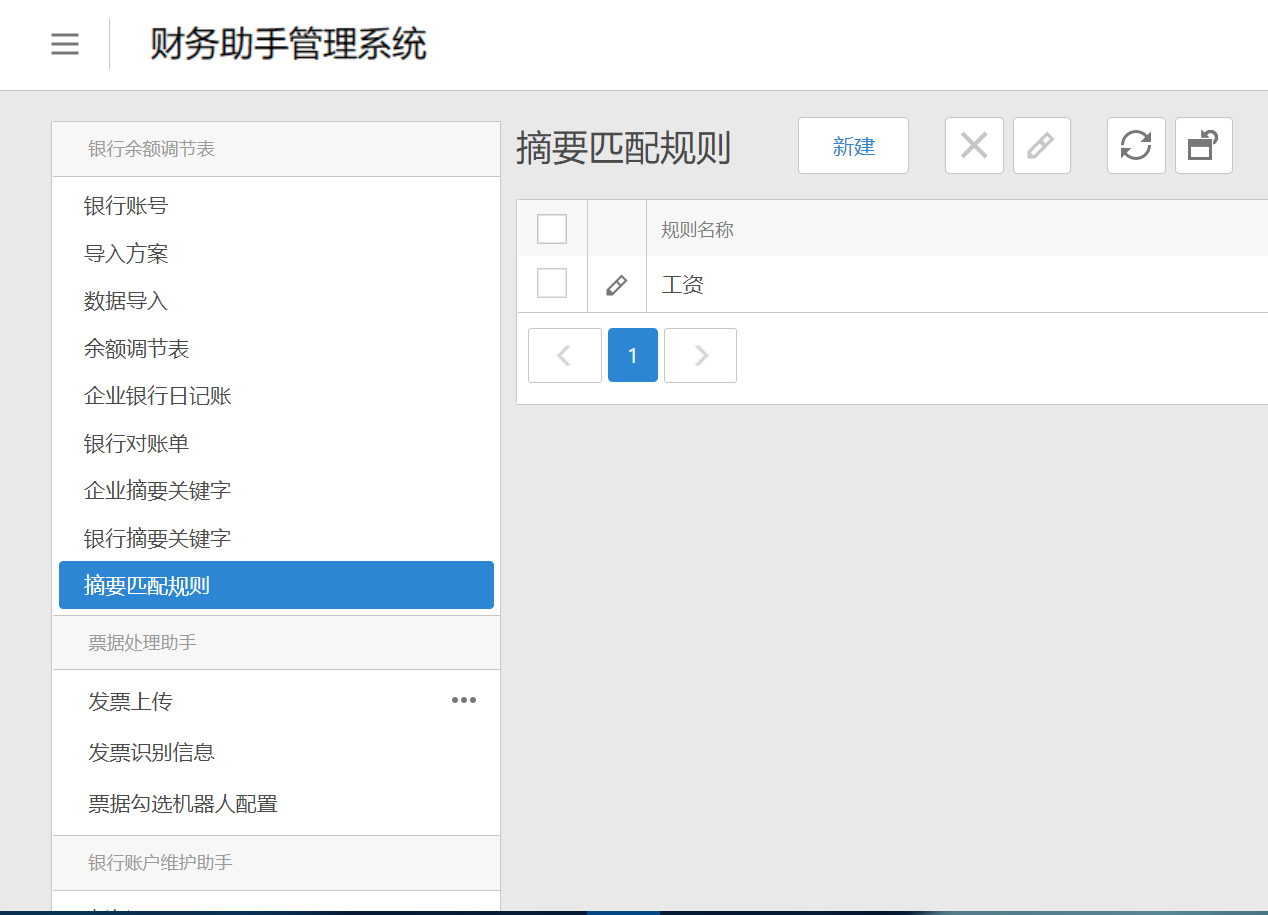Click the pencil icon beside 工资 row
The image size is (1268, 915).
click(x=617, y=285)
